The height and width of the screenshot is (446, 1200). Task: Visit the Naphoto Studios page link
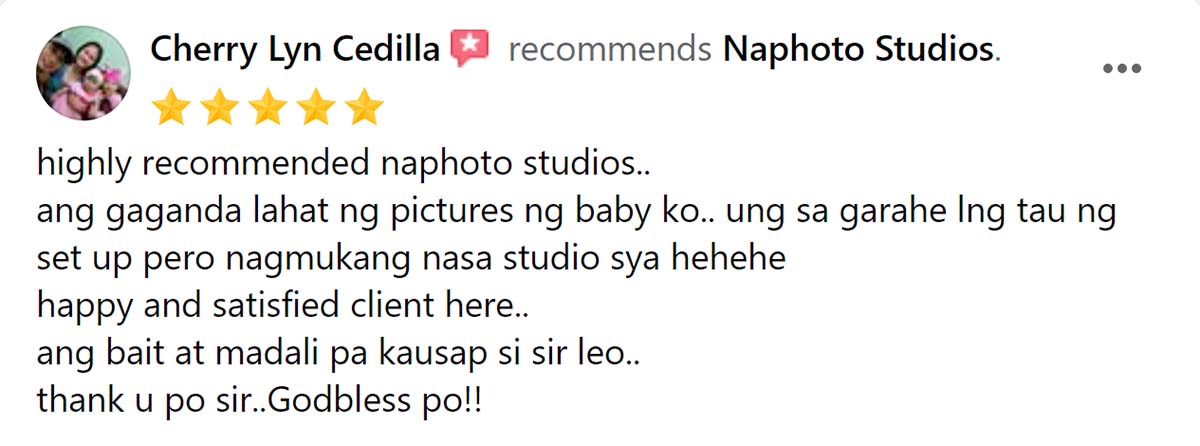pyautogui.click(x=859, y=49)
